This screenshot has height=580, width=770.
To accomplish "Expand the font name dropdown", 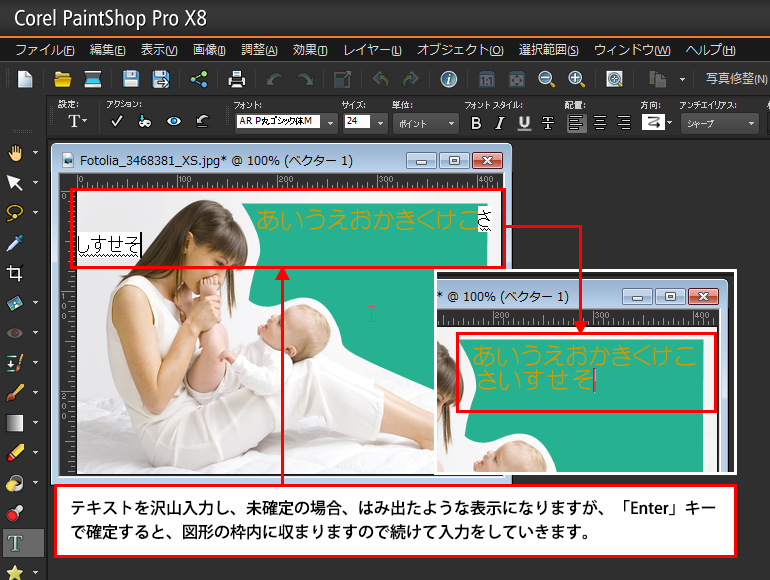I will point(330,123).
